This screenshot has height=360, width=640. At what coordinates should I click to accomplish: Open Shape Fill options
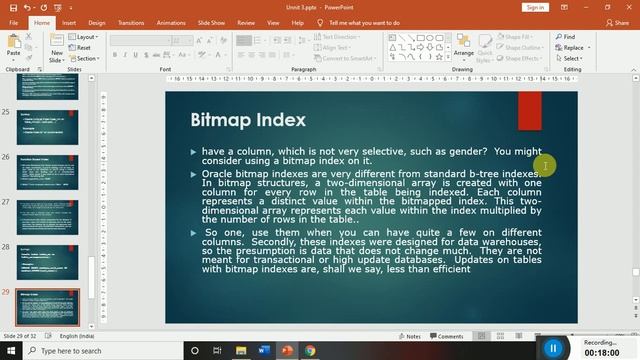[x=515, y=37]
